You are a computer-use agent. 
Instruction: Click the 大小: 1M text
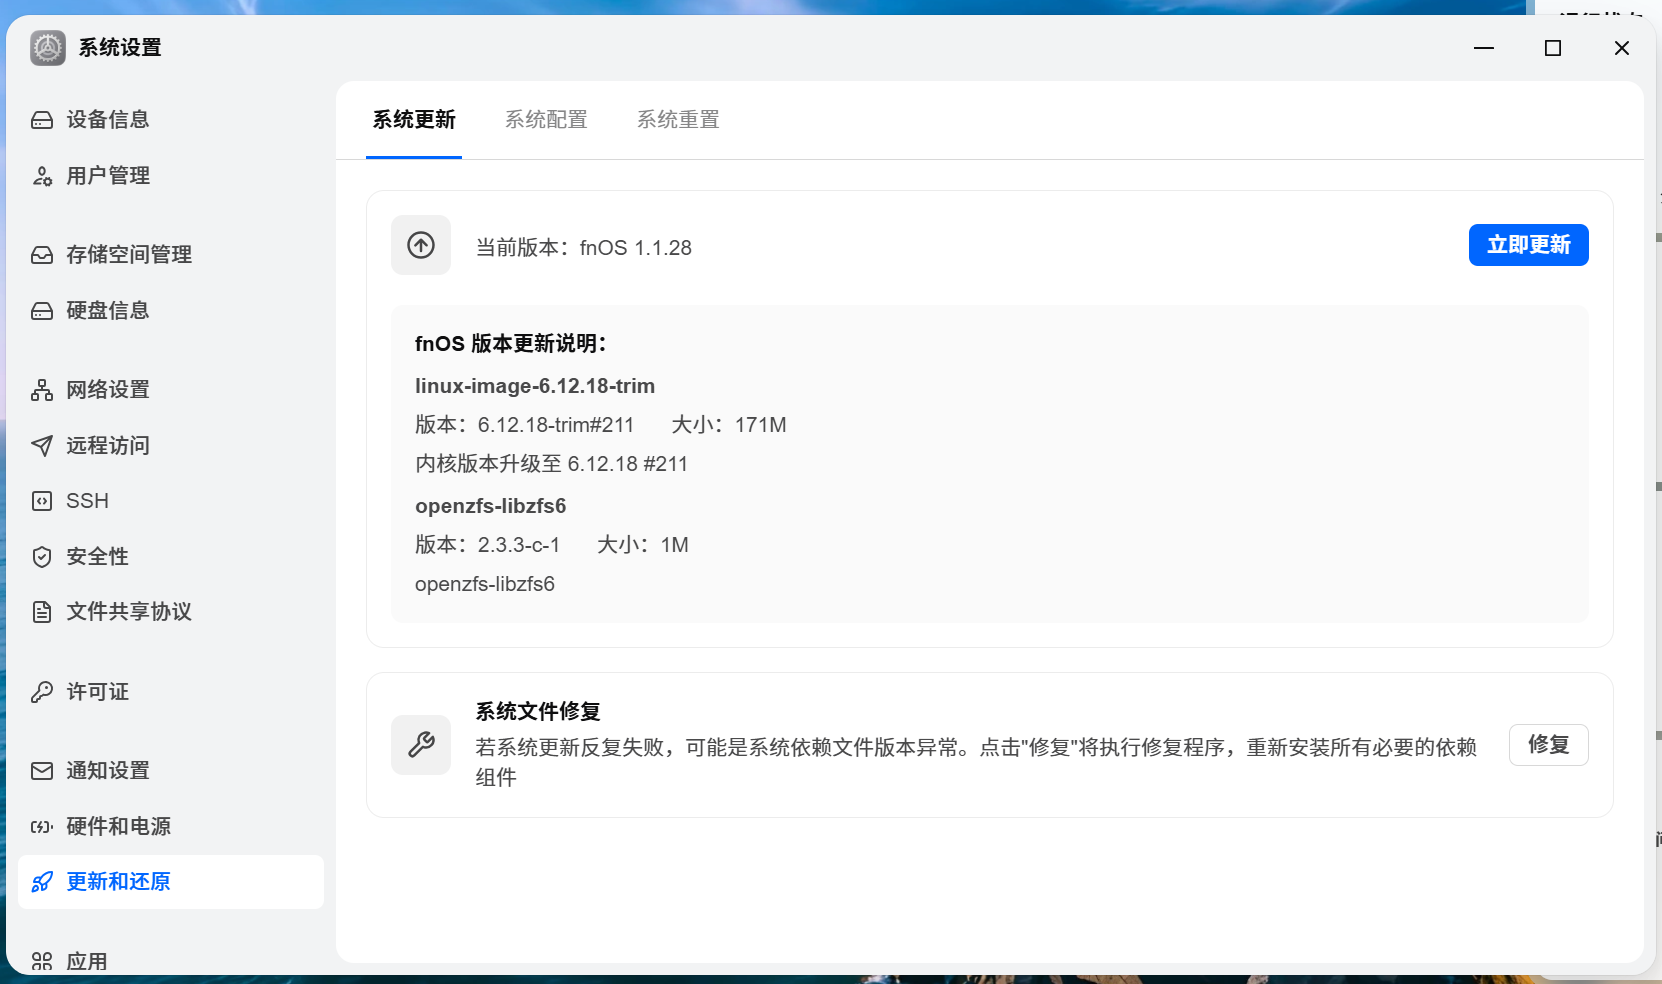point(643,545)
